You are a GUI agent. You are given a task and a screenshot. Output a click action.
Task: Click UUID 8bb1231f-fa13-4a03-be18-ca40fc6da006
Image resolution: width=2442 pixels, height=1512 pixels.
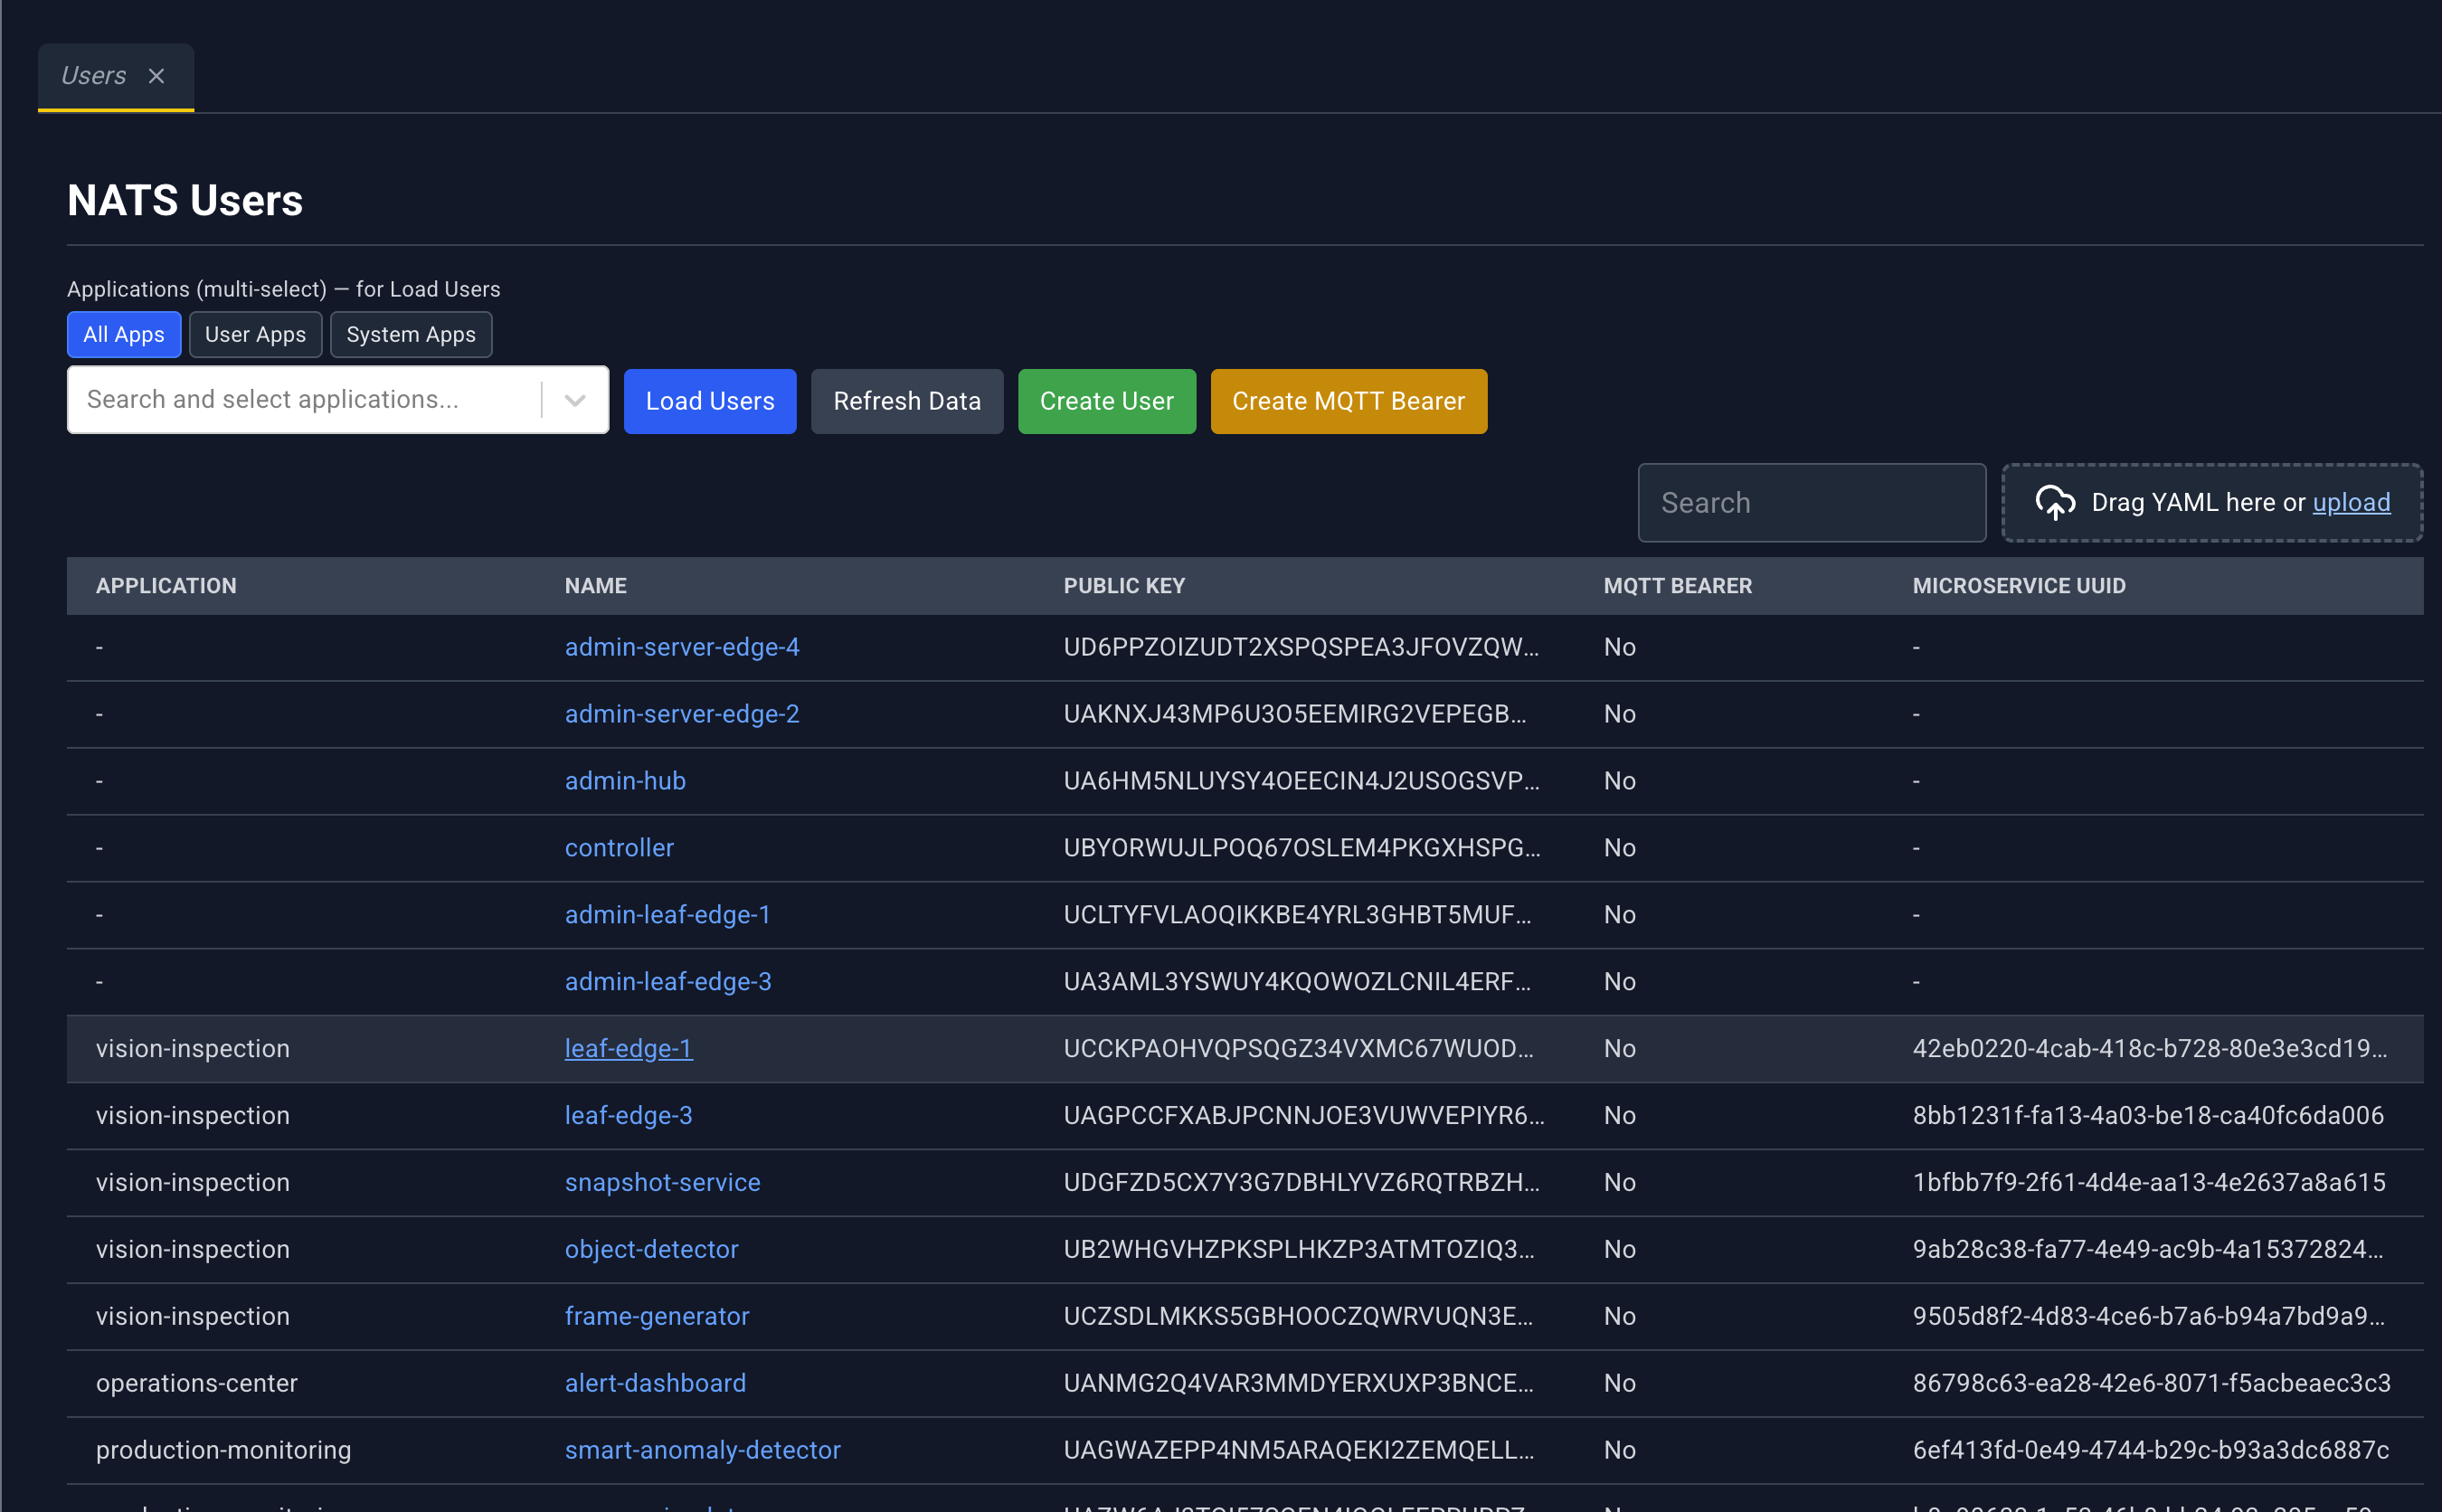point(2148,1116)
